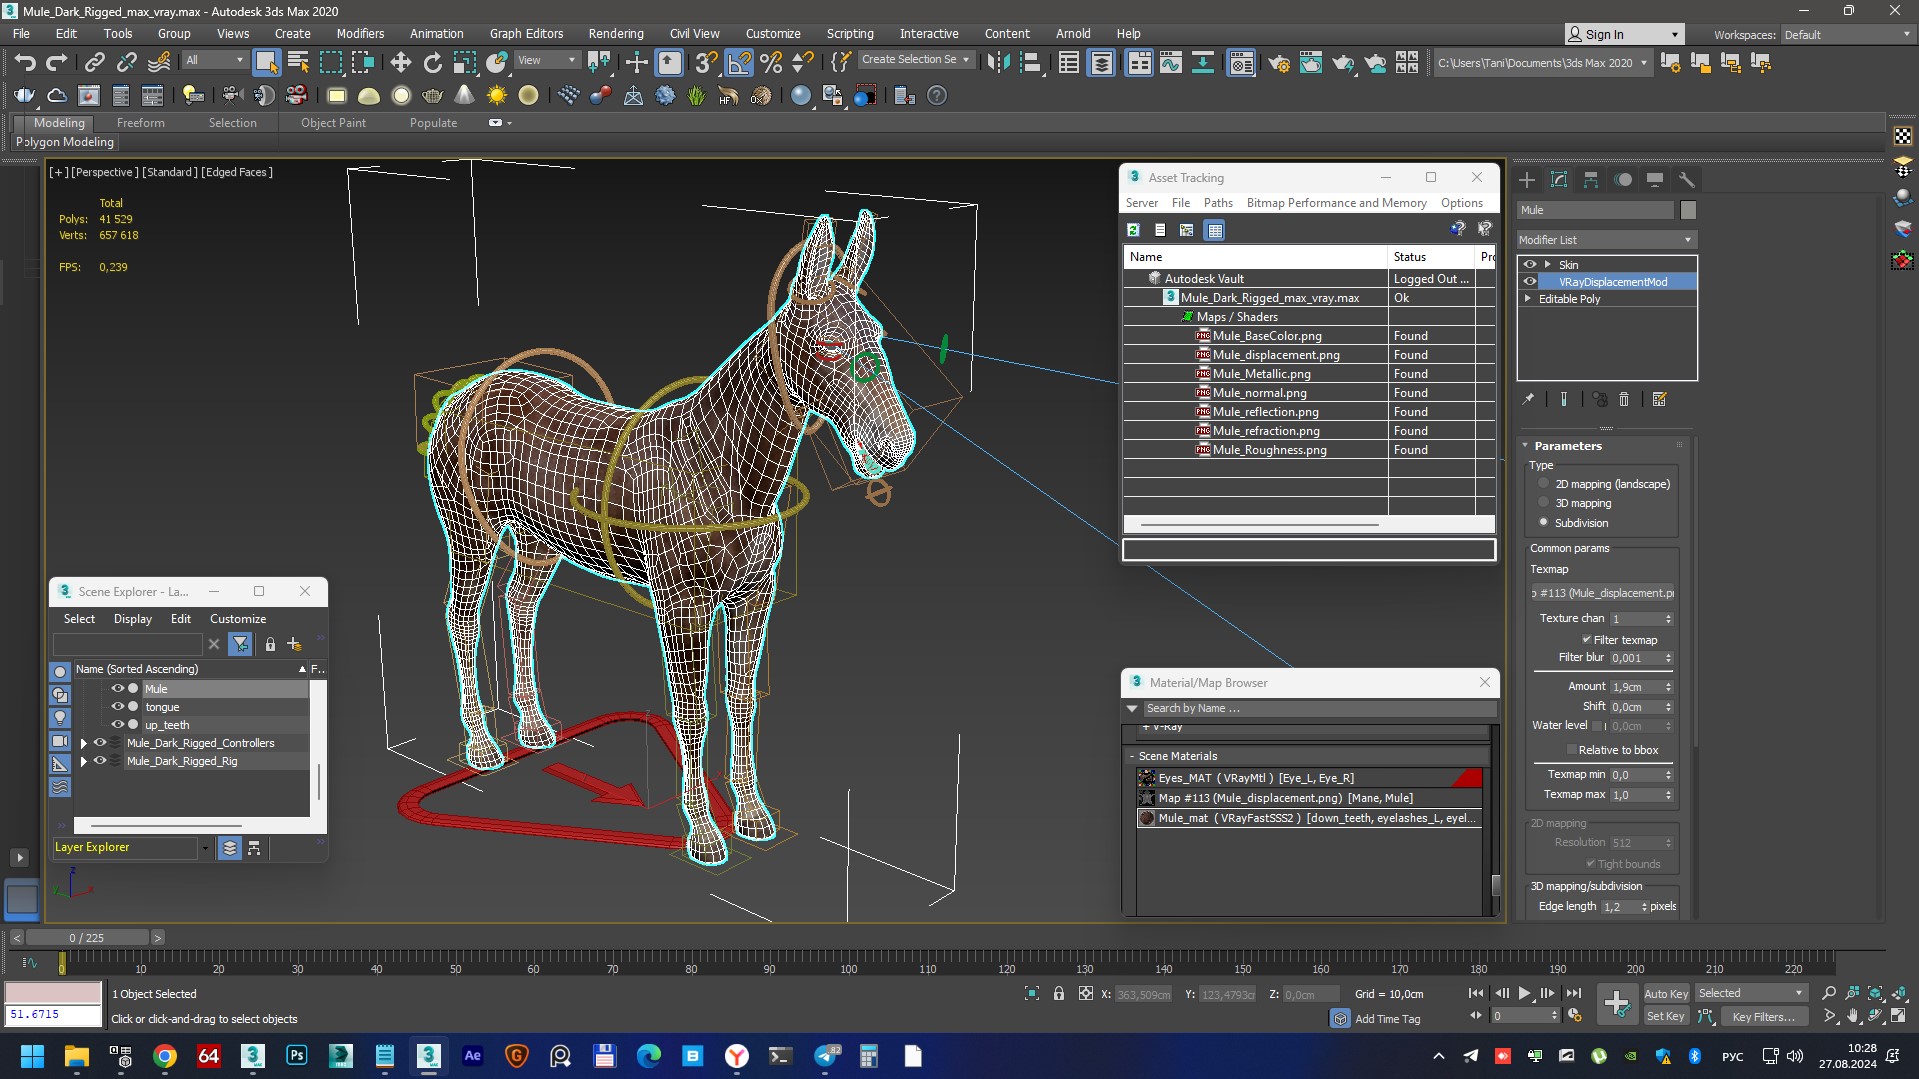1919x1079 pixels.
Task: Select 2D mapping (landscape) radio button
Action: click(x=1544, y=484)
